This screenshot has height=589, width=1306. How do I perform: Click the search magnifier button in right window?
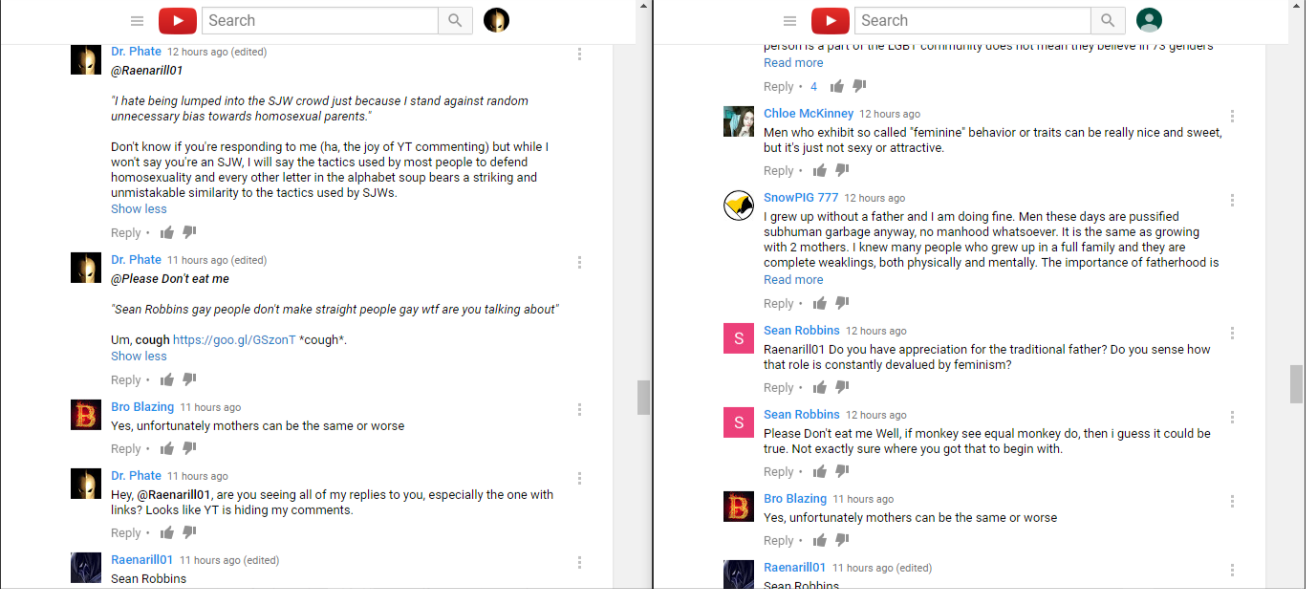[x=1107, y=21]
